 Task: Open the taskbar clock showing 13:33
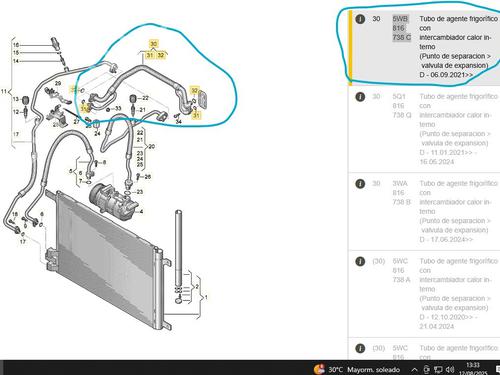473,369
